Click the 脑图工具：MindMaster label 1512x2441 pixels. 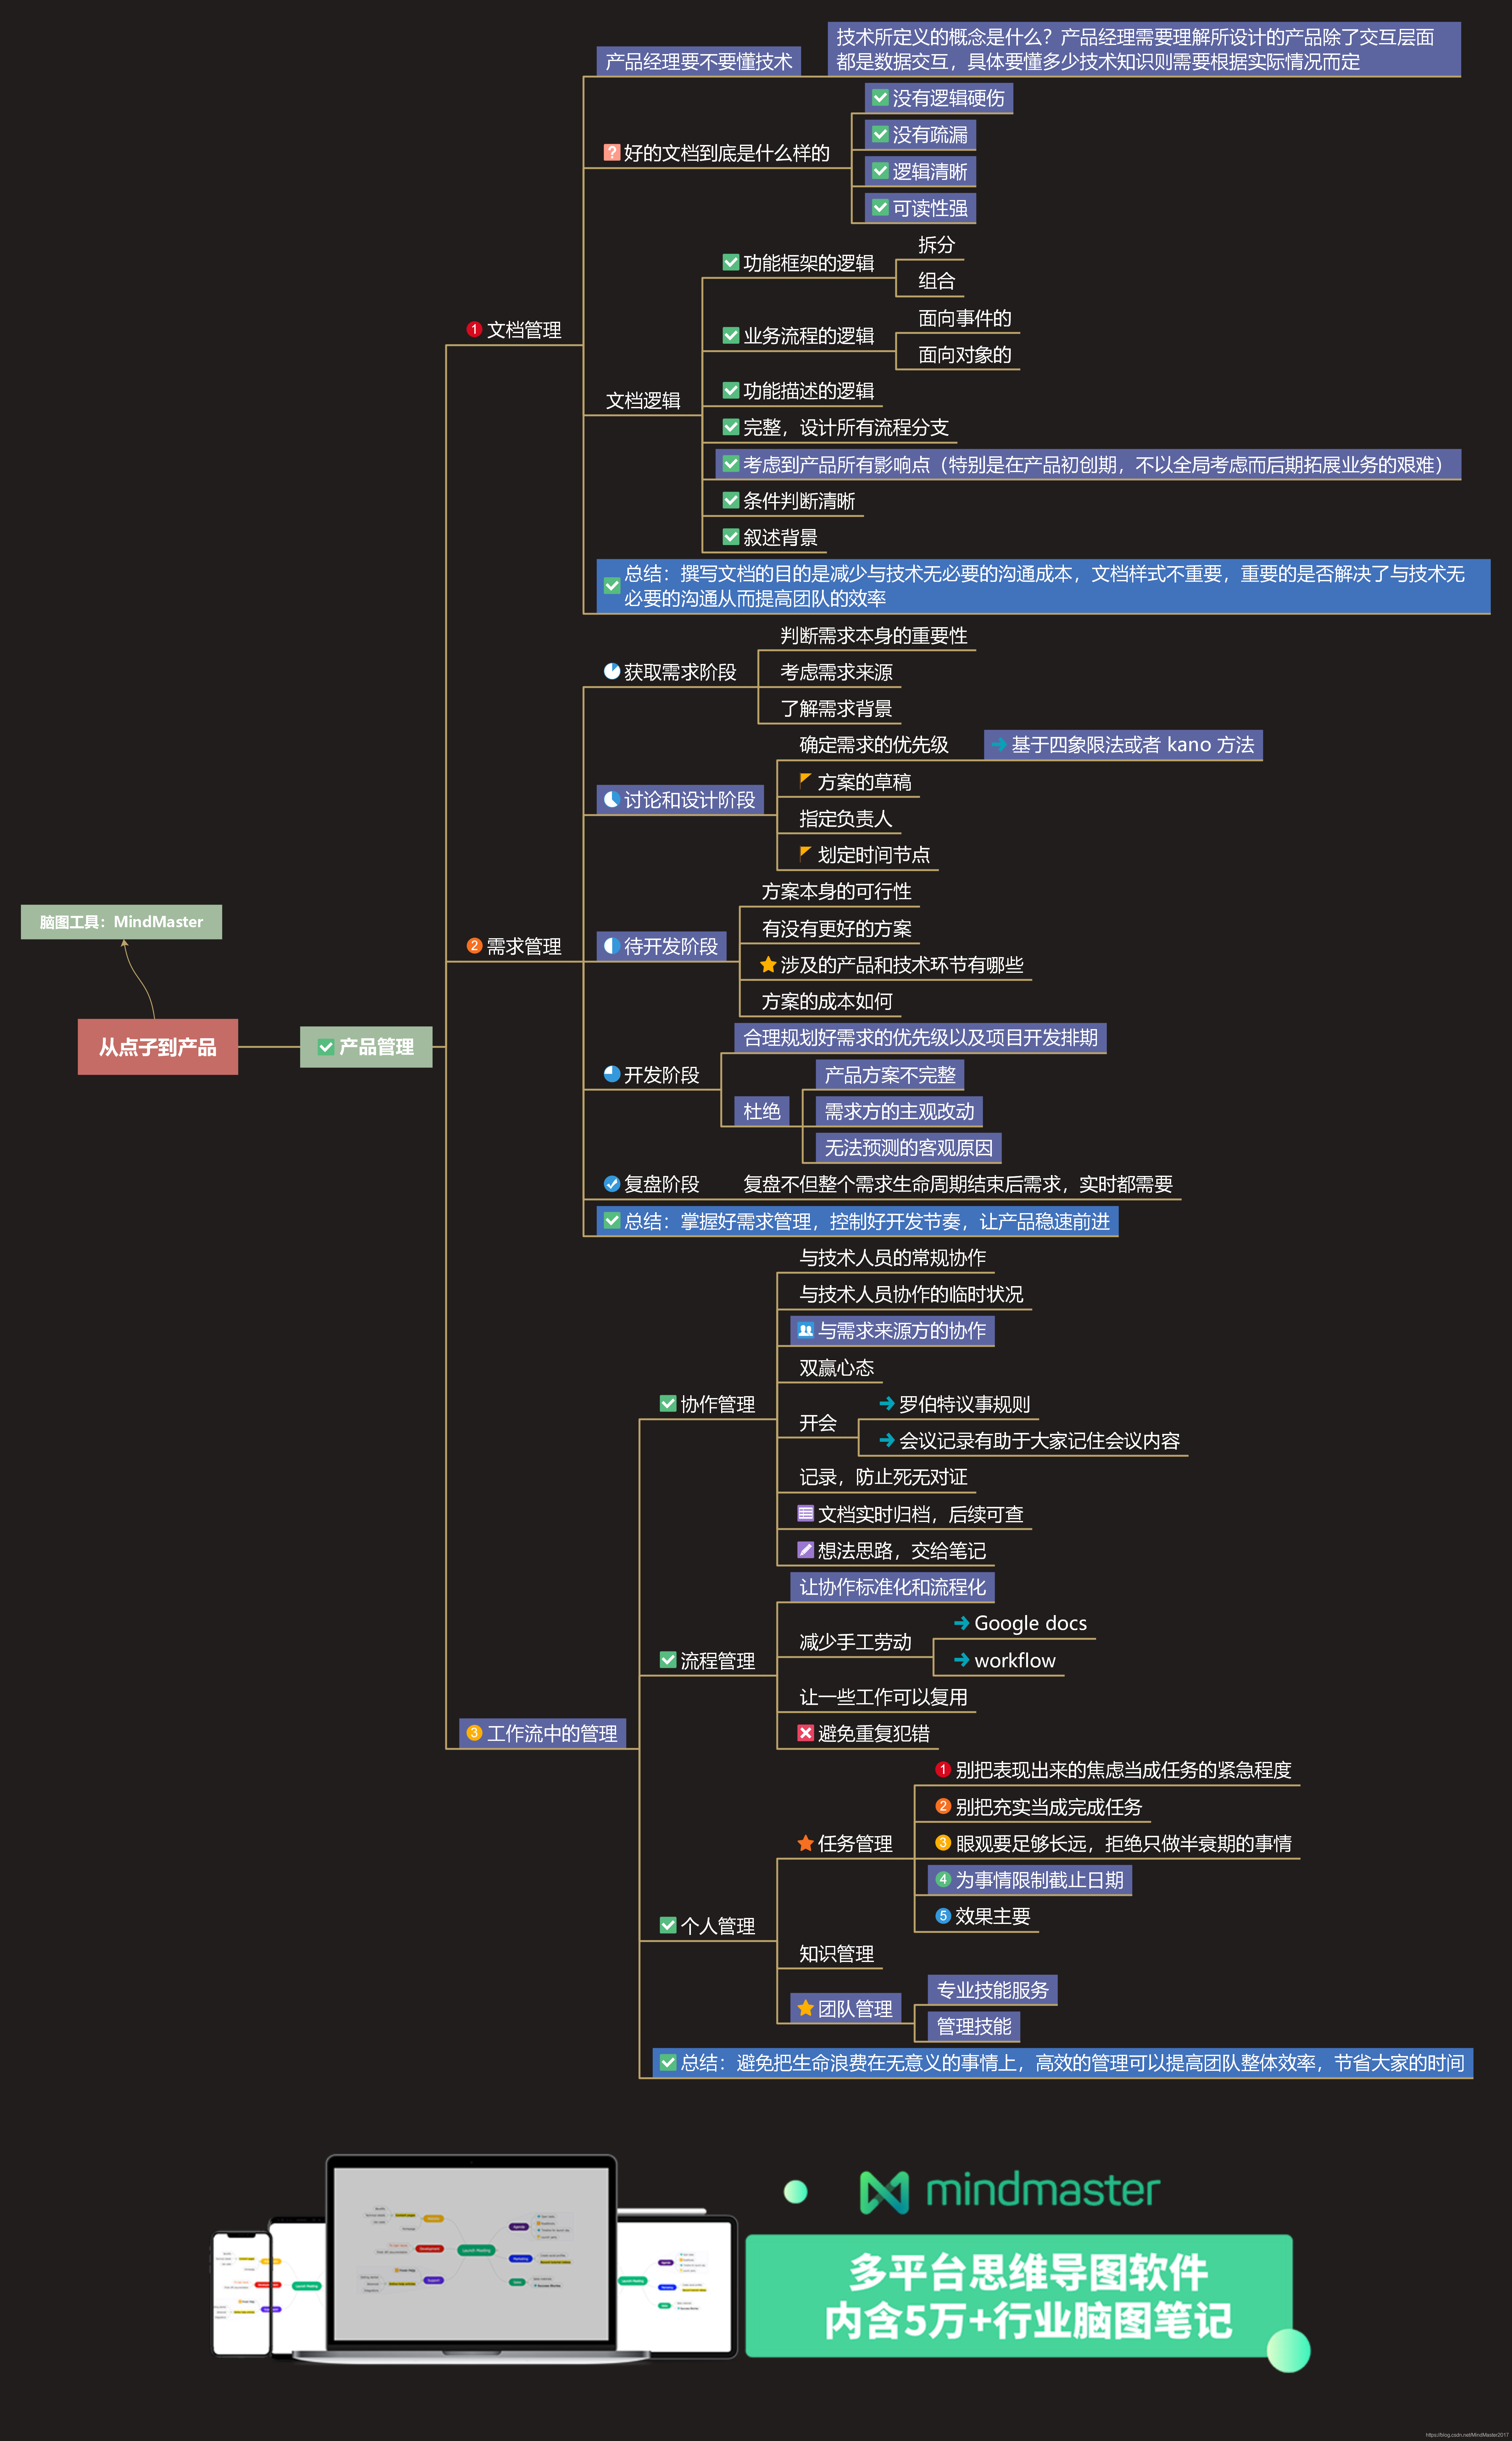121,922
